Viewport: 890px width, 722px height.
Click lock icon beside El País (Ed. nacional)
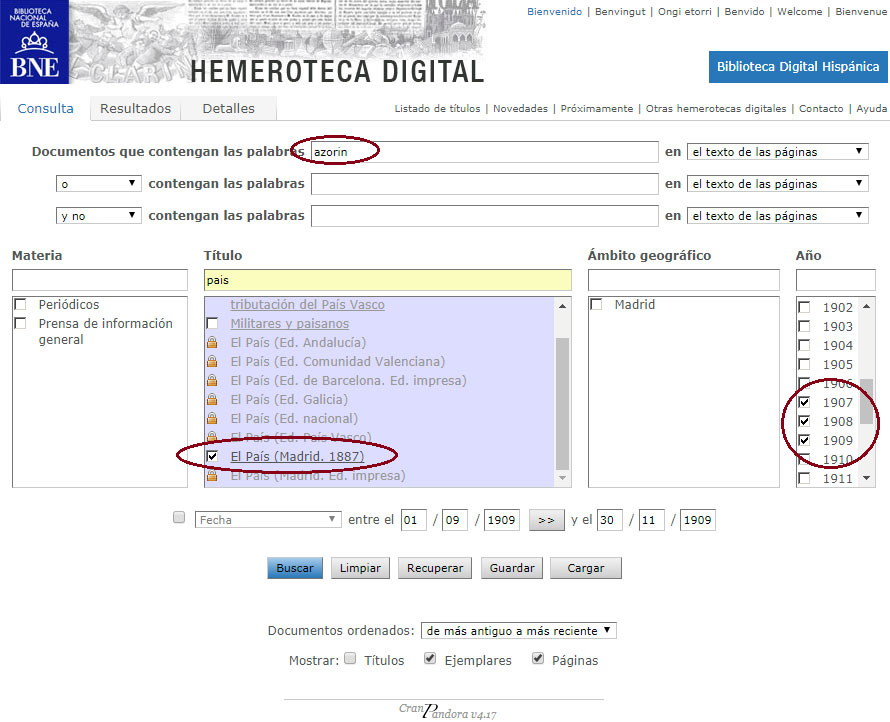[212, 418]
